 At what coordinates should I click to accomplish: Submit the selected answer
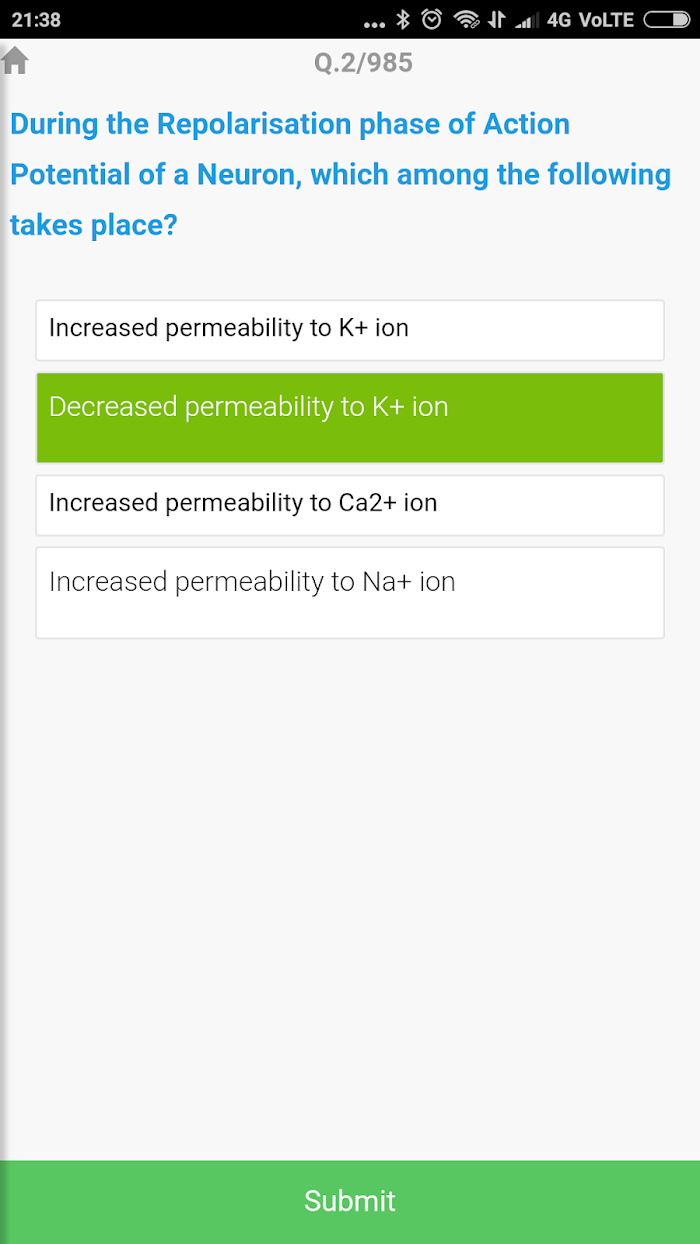350,1202
